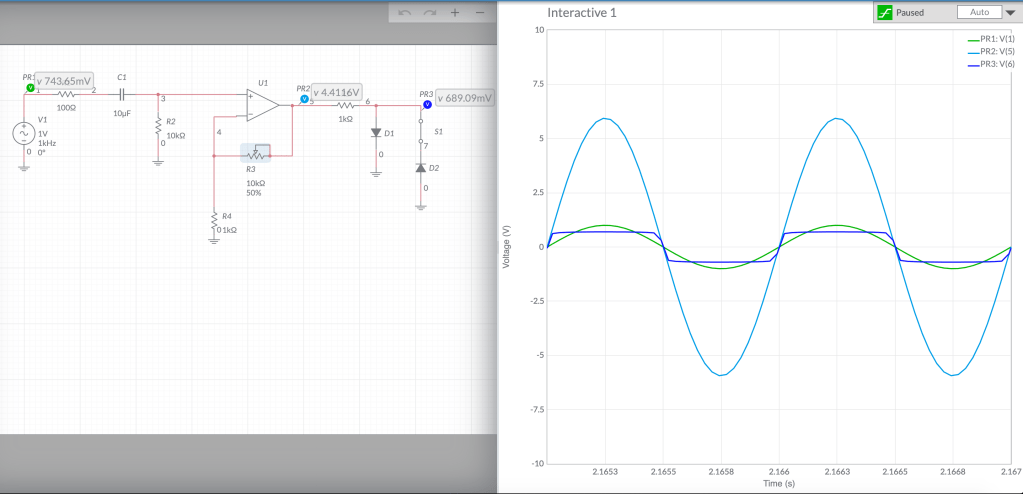Click the green trigger icon beside Paused

[x=885, y=12]
